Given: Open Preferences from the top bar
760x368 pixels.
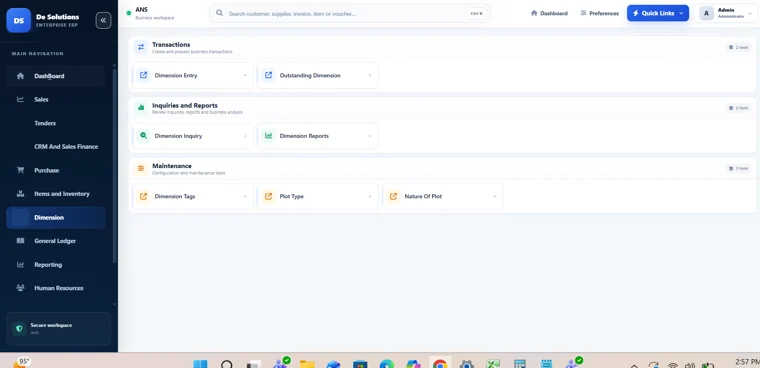Looking at the screenshot, I should pos(600,14).
